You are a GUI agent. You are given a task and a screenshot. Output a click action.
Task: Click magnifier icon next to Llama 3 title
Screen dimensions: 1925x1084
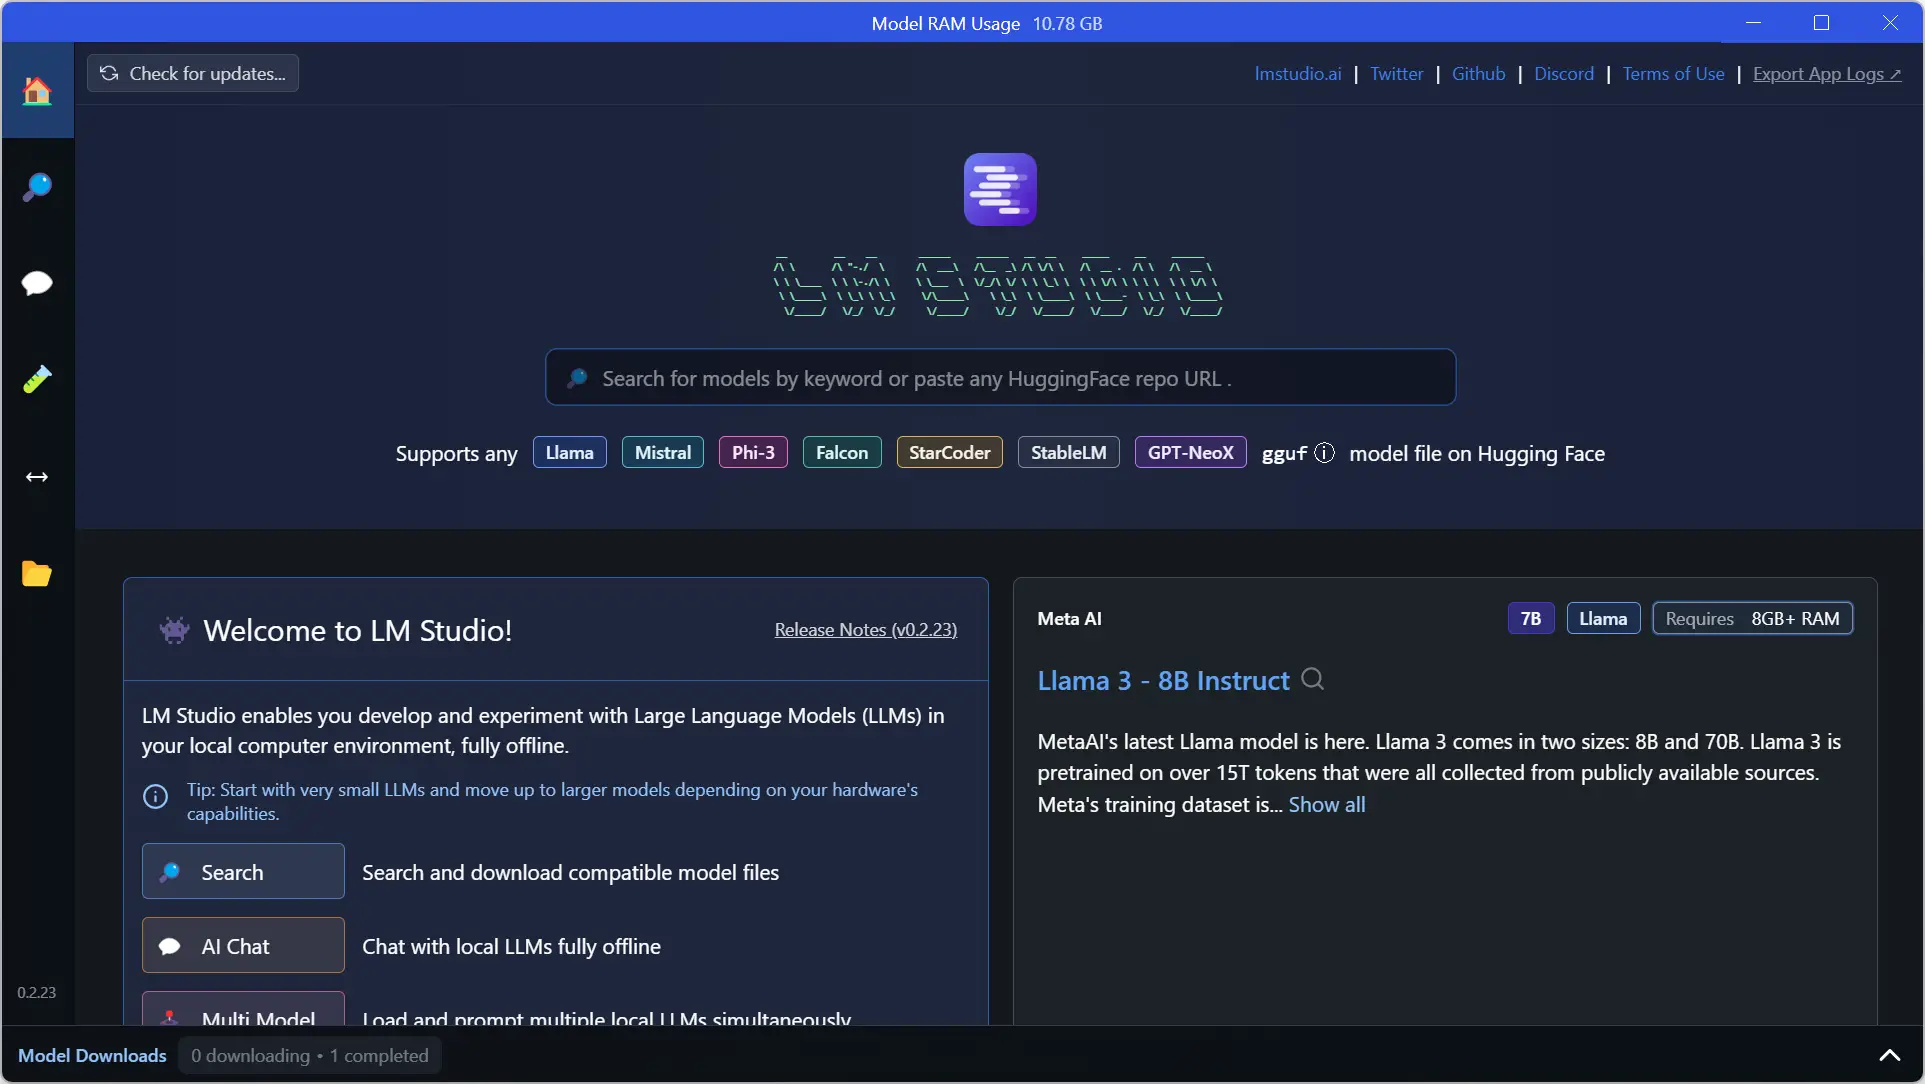(x=1313, y=680)
